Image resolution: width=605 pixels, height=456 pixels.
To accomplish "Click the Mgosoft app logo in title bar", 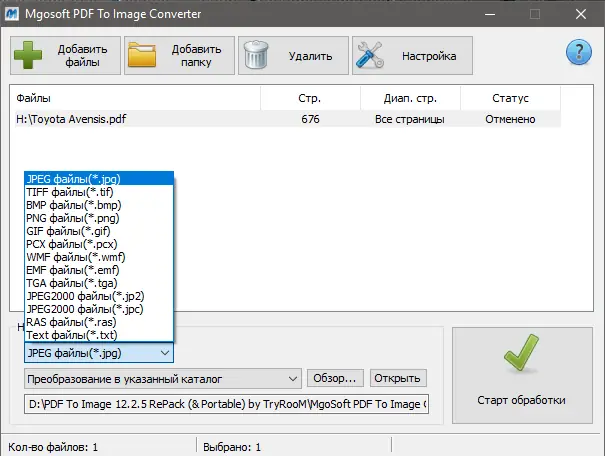I will coord(12,14).
